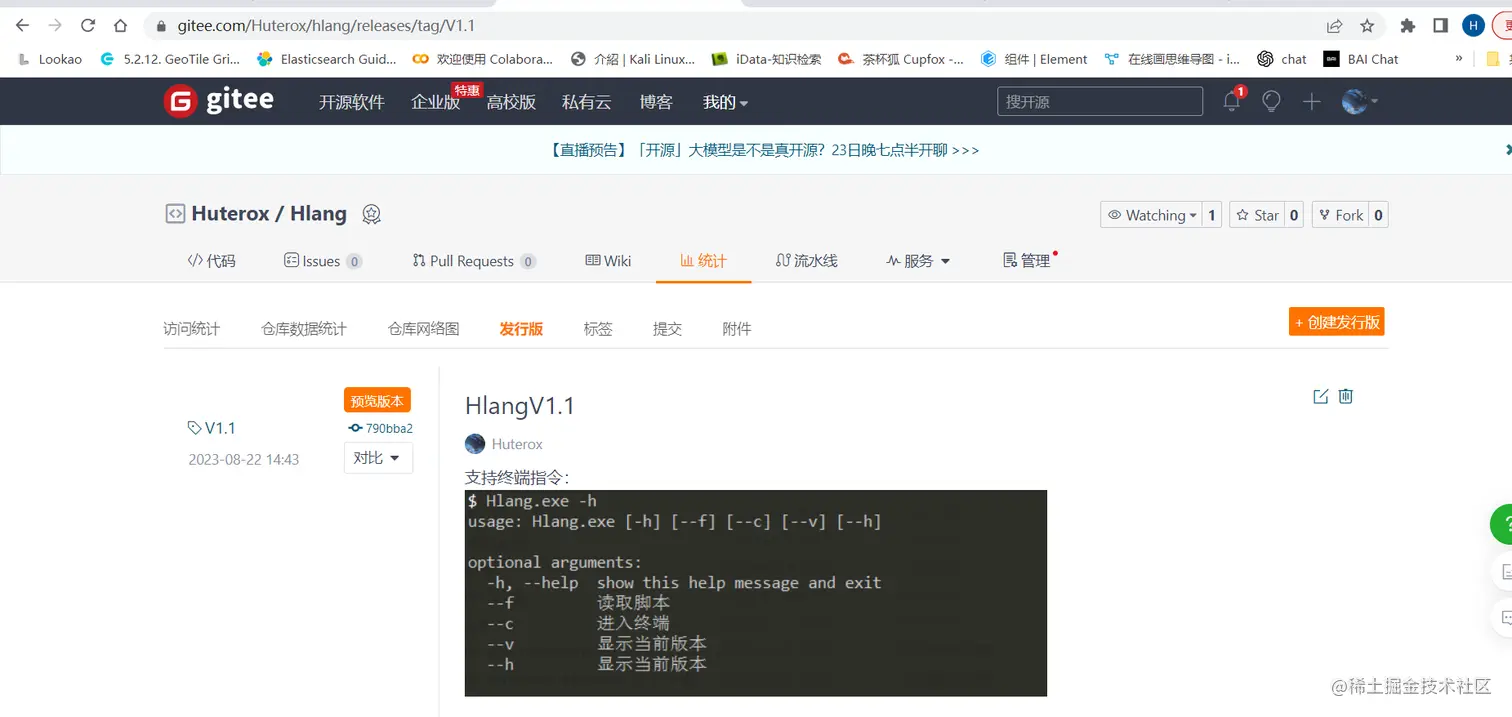Click the lightbulb feedback icon
Image resolution: width=1512 pixels, height=717 pixels.
point(1271,101)
